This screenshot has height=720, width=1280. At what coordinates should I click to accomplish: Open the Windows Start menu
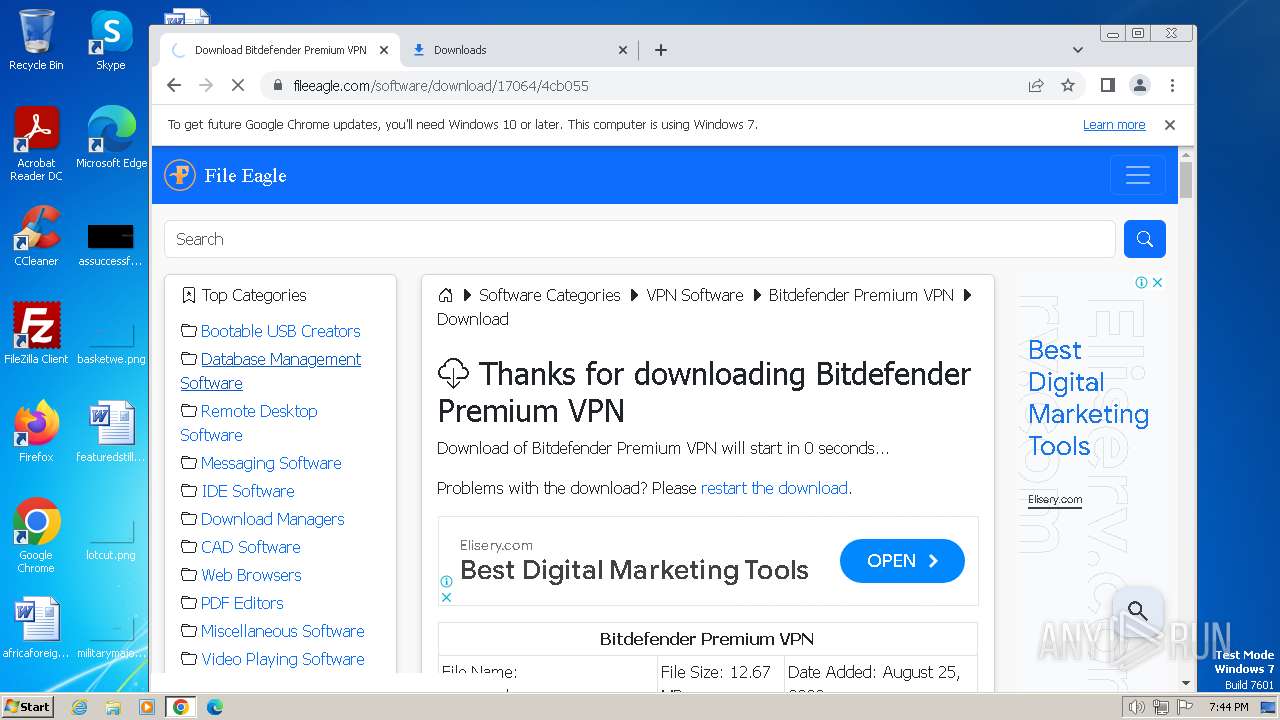27,706
